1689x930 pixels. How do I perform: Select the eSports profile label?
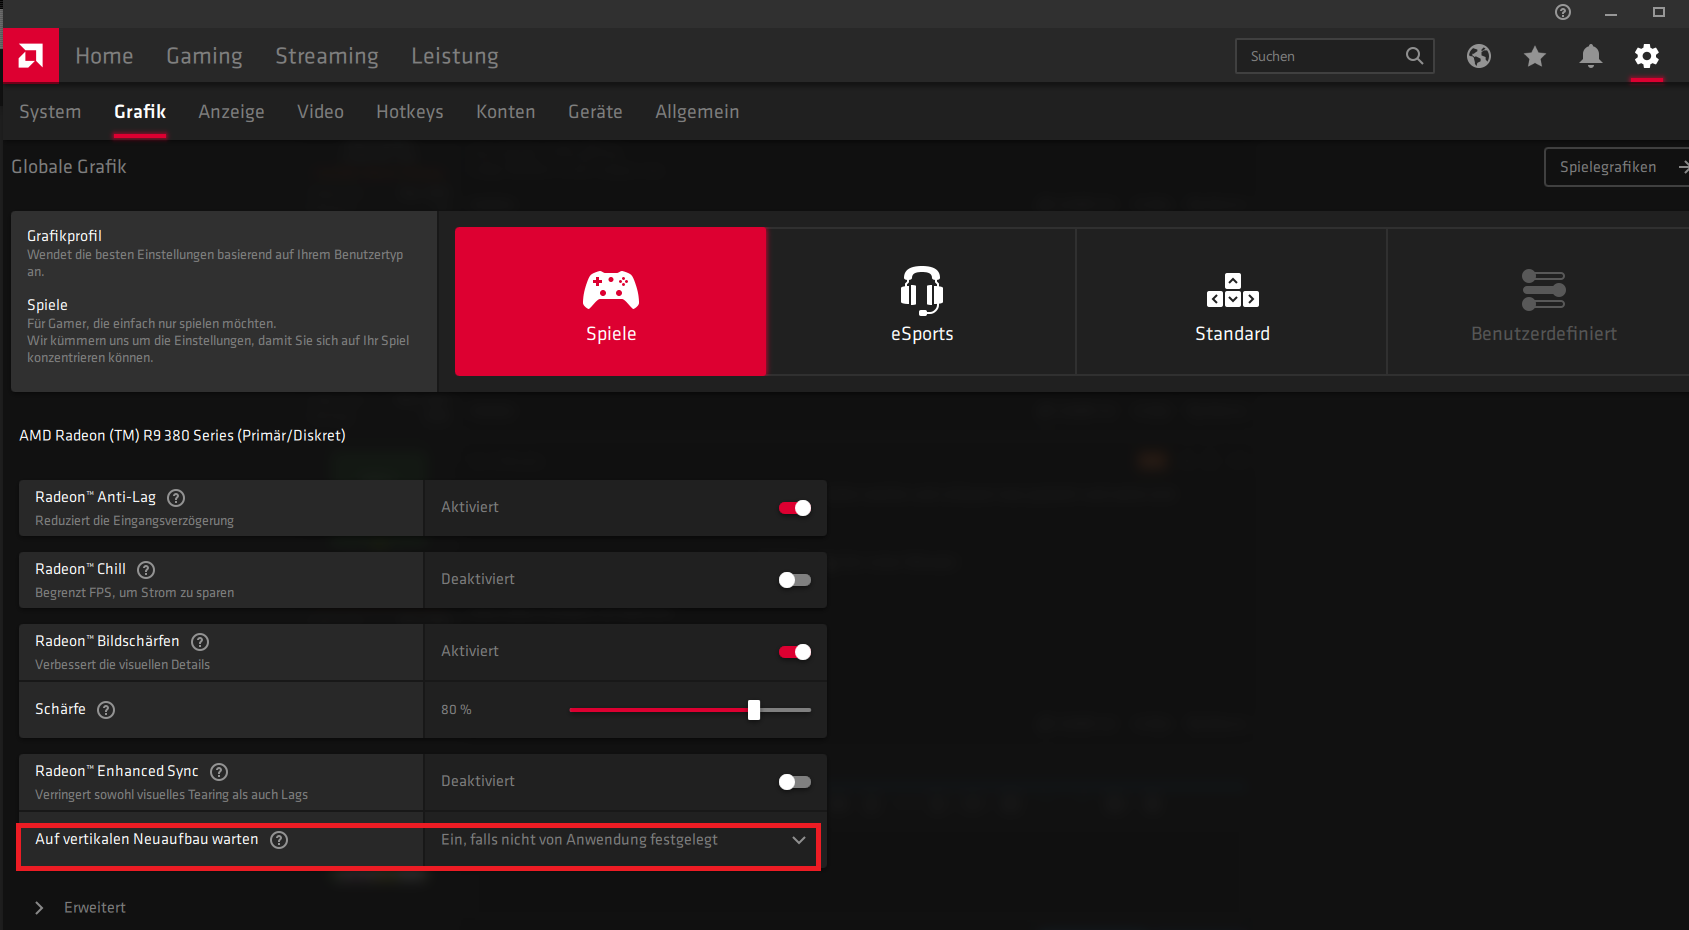tap(922, 334)
